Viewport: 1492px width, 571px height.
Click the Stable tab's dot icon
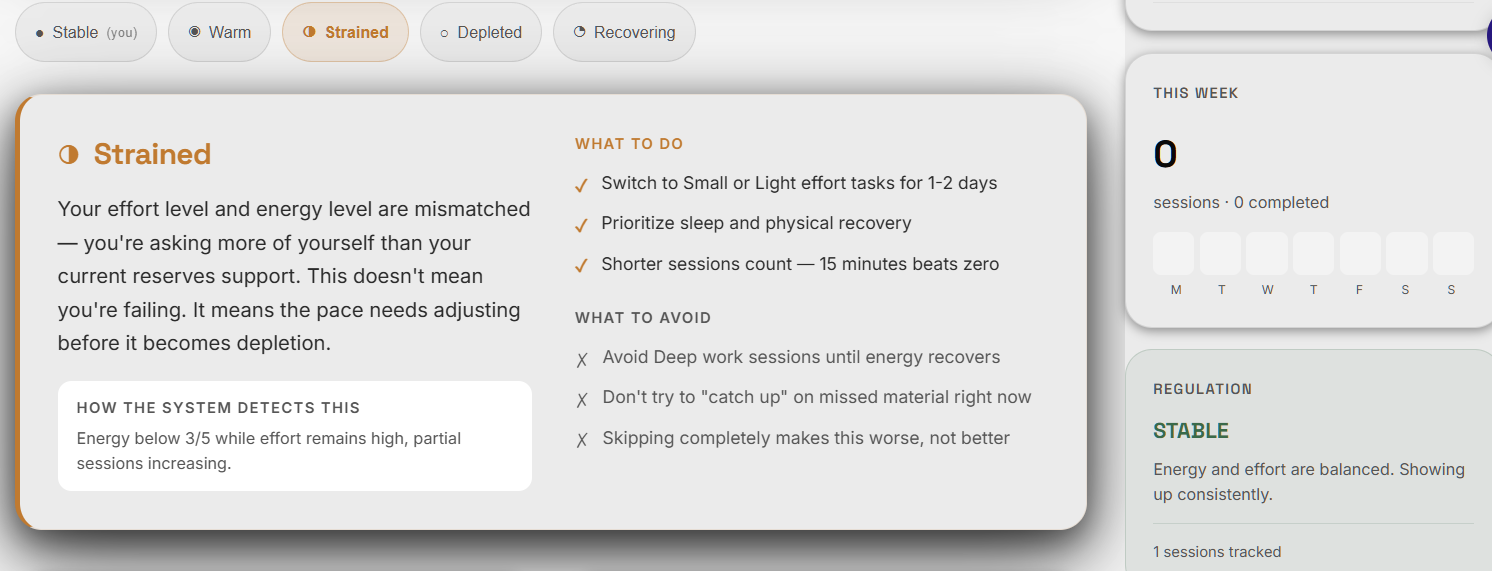(39, 33)
